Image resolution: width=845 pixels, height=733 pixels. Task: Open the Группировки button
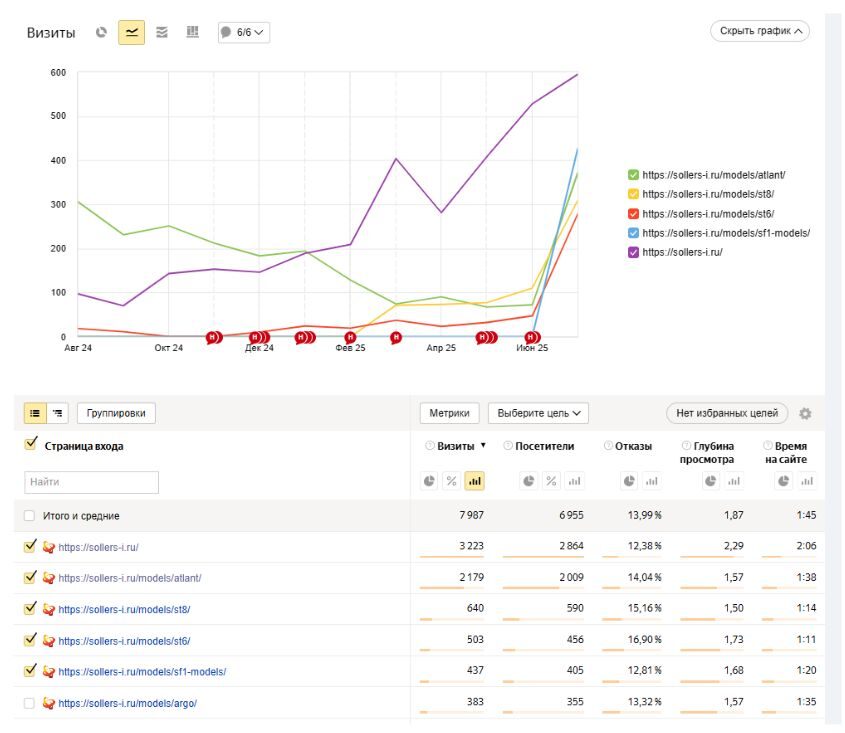tap(116, 413)
